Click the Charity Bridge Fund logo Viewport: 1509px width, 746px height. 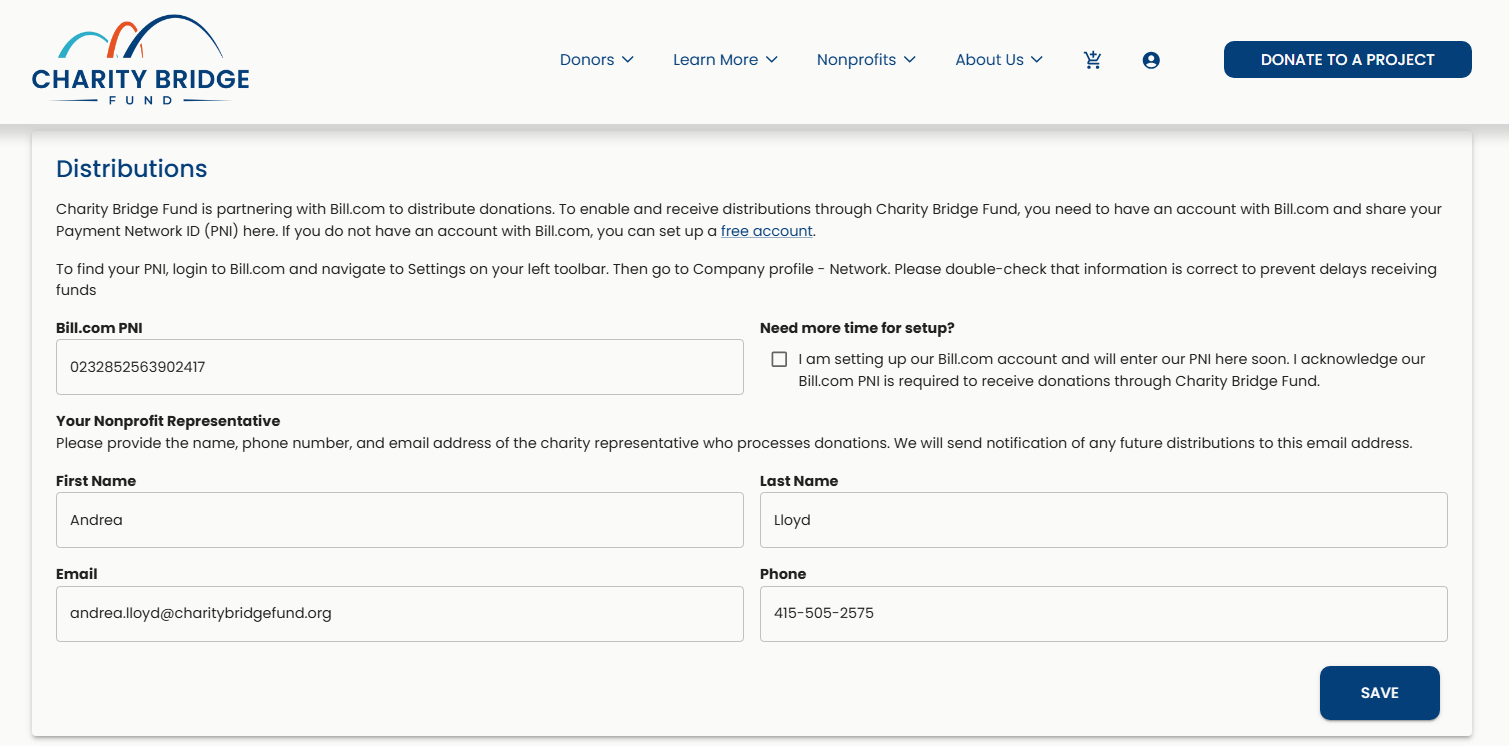[141, 60]
